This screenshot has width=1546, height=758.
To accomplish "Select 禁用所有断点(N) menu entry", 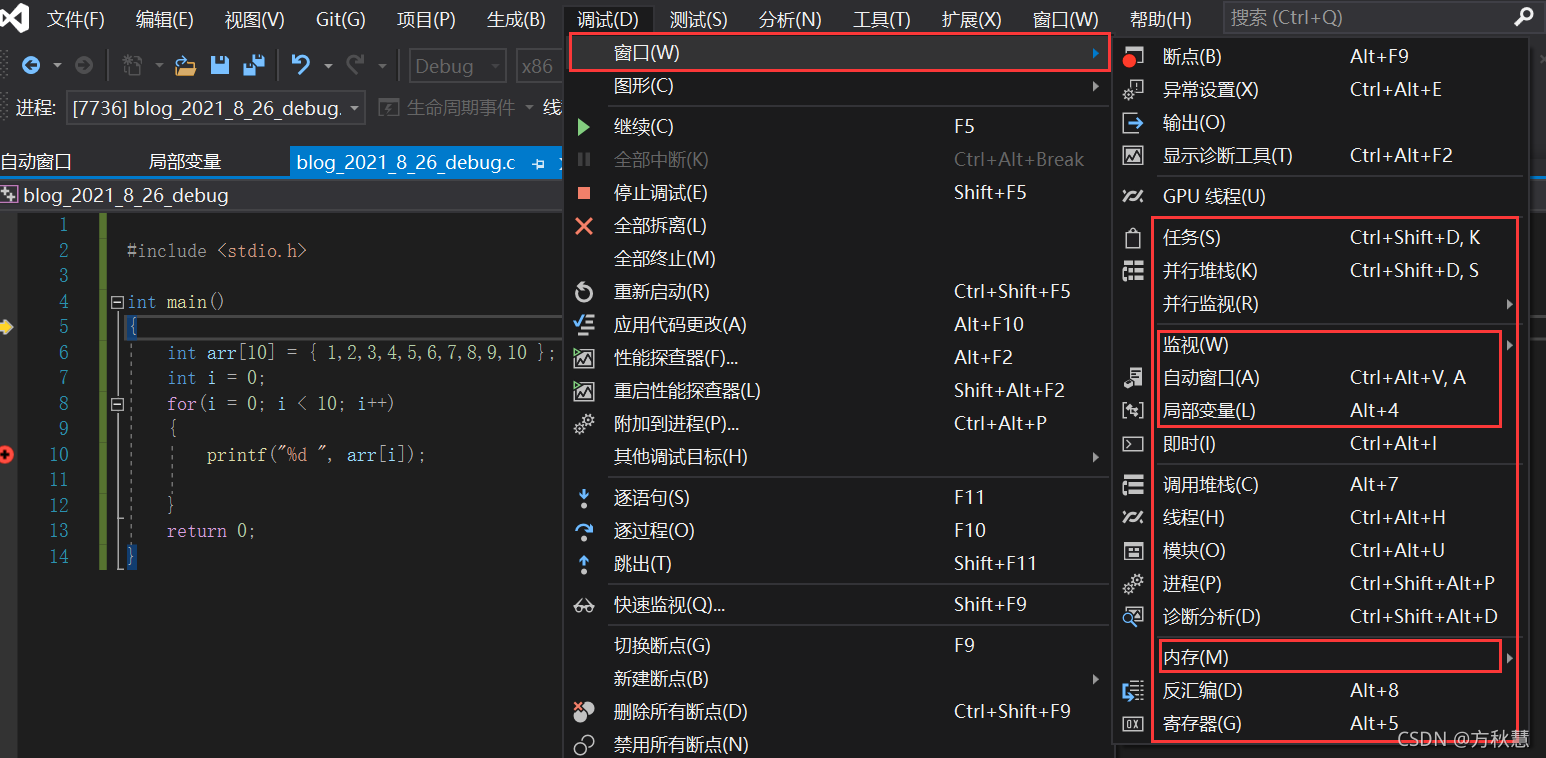I will (x=837, y=745).
